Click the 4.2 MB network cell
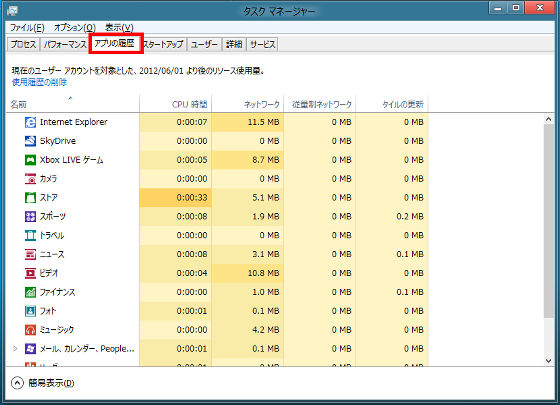560x405 pixels. click(248, 330)
